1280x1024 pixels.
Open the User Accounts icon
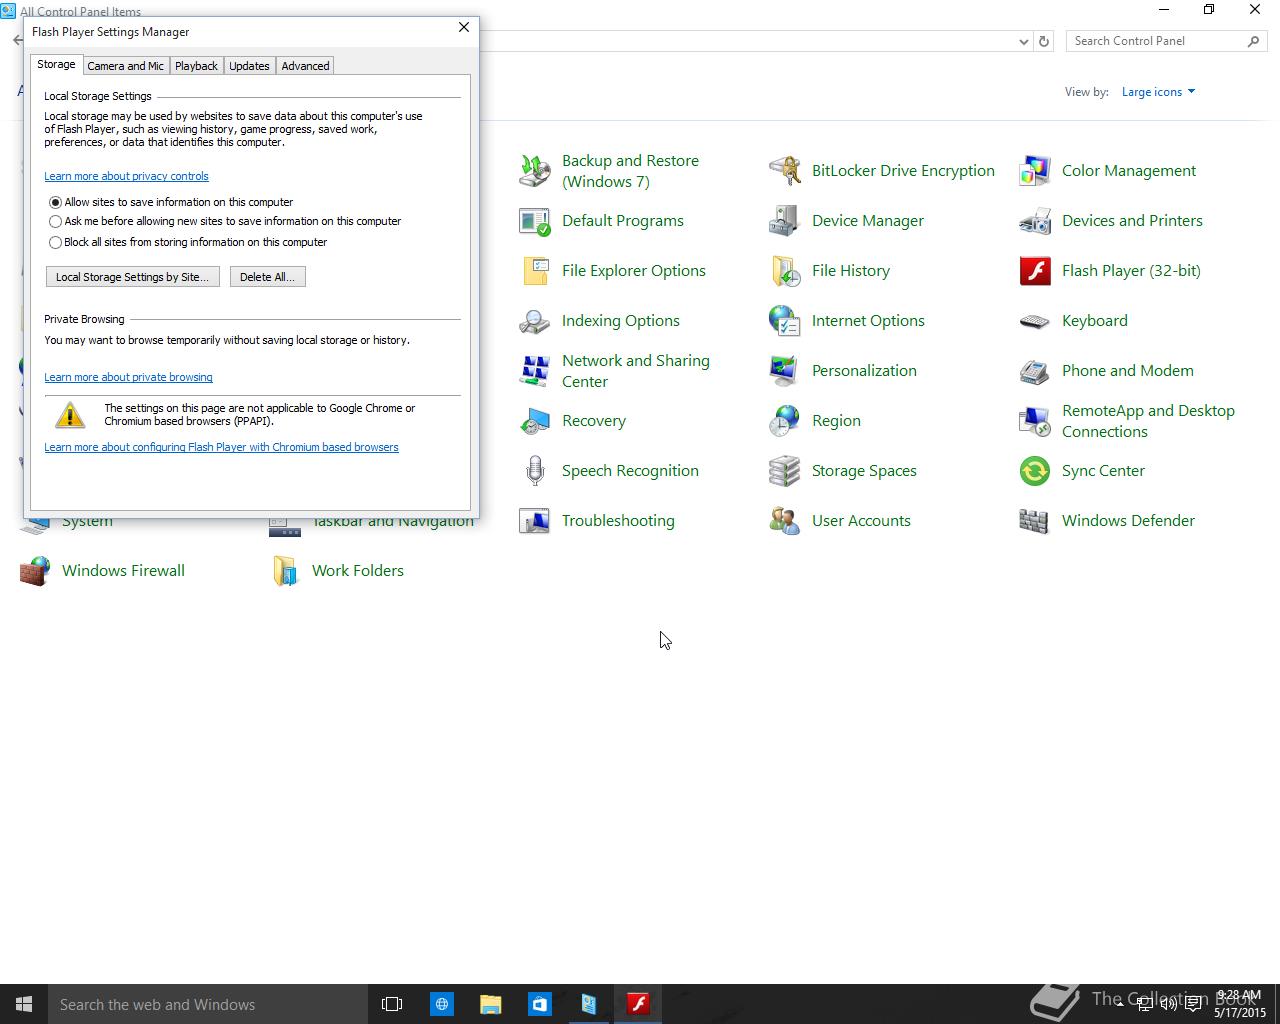point(785,521)
